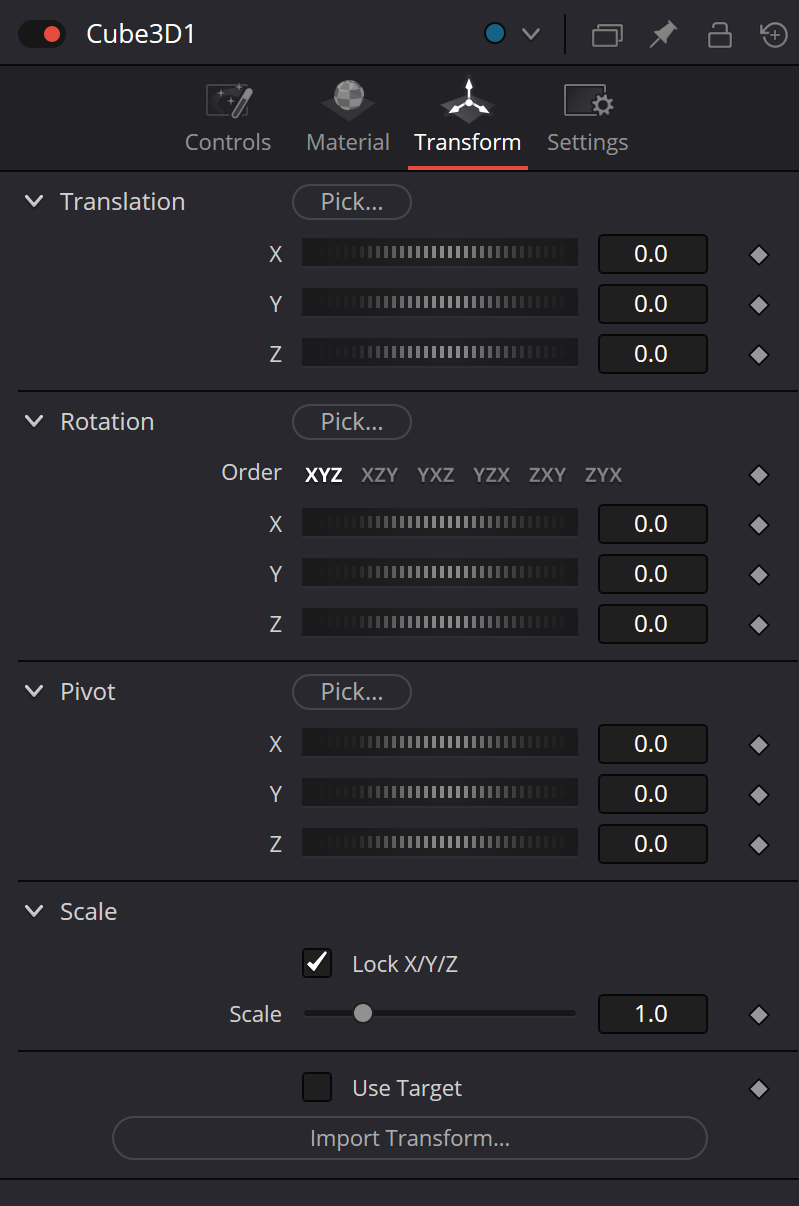Click Import Transform... button
The image size is (799, 1206).
point(410,1138)
